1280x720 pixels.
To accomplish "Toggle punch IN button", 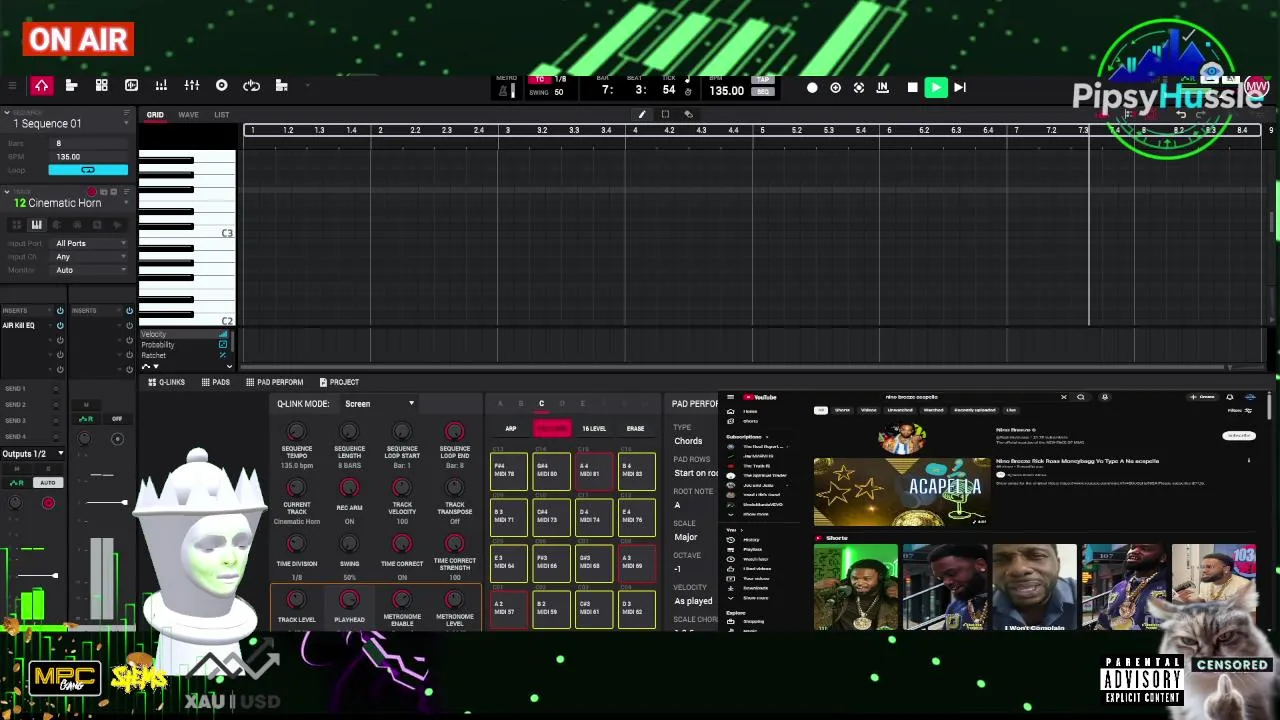I will click(x=882, y=88).
